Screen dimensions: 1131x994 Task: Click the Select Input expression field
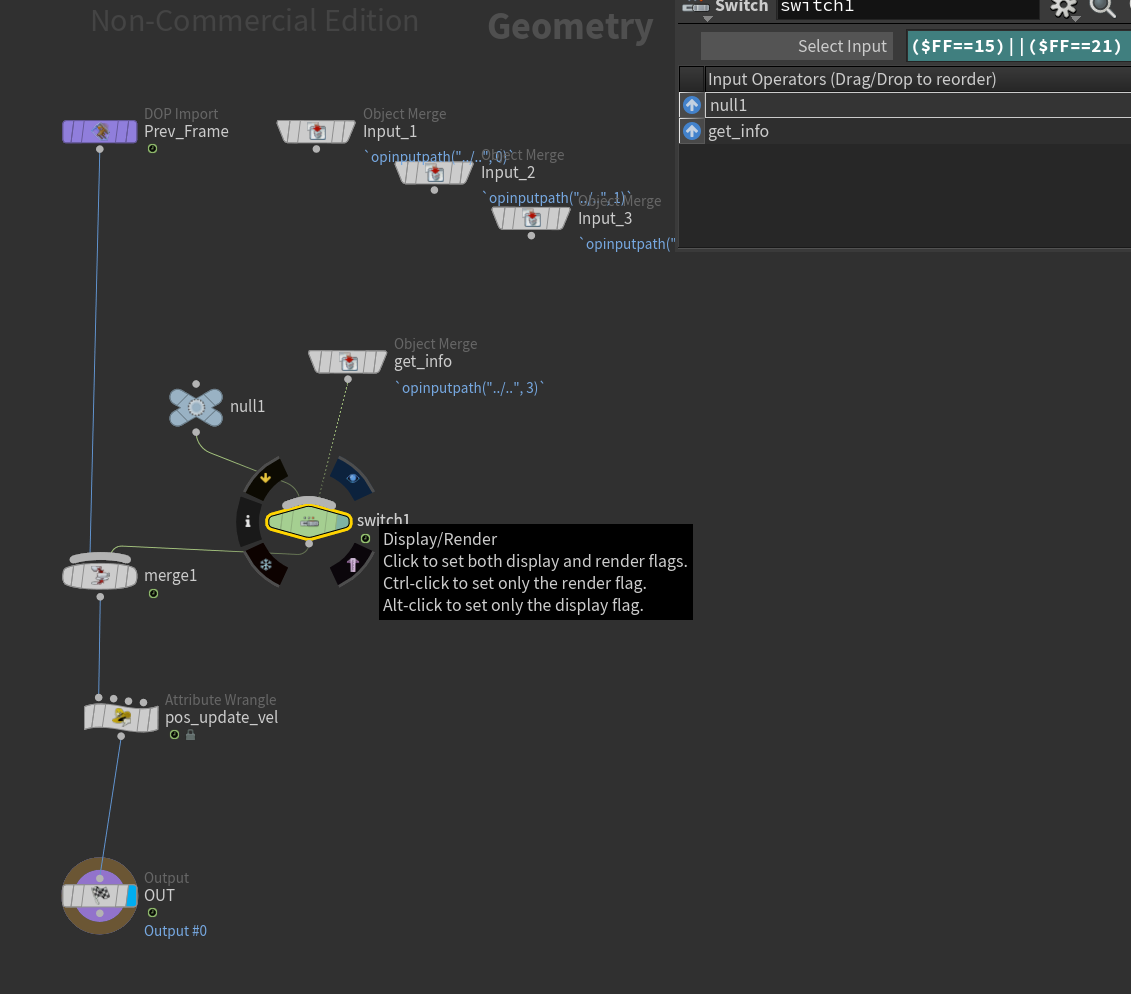click(1018, 46)
